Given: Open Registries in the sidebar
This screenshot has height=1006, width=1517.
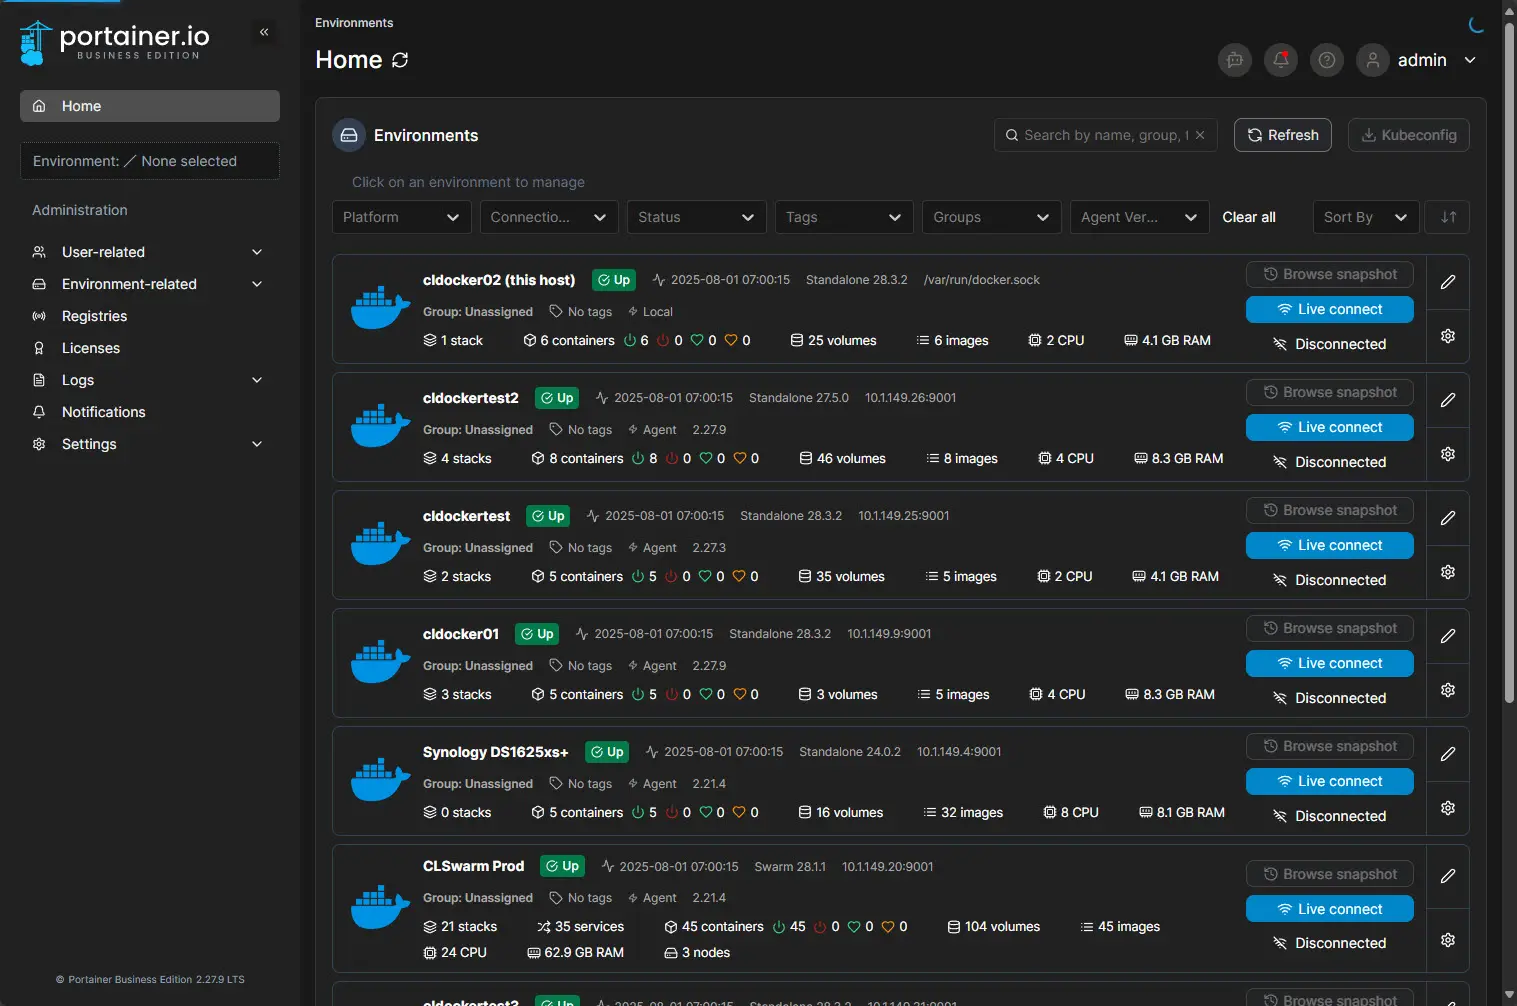Looking at the screenshot, I should (x=150, y=316).
